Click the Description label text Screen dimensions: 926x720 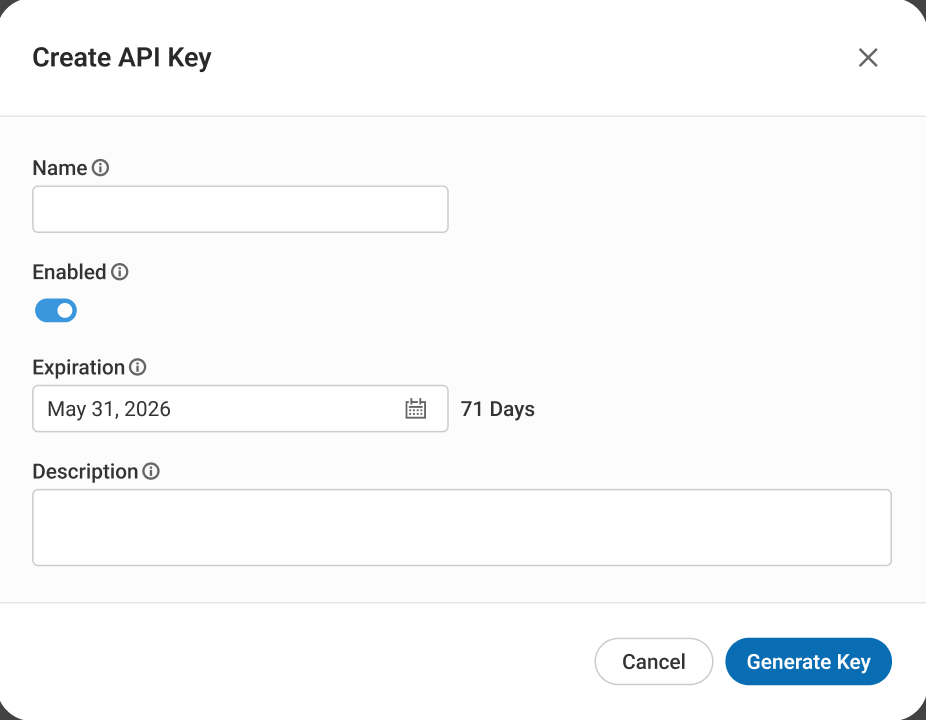(85, 471)
